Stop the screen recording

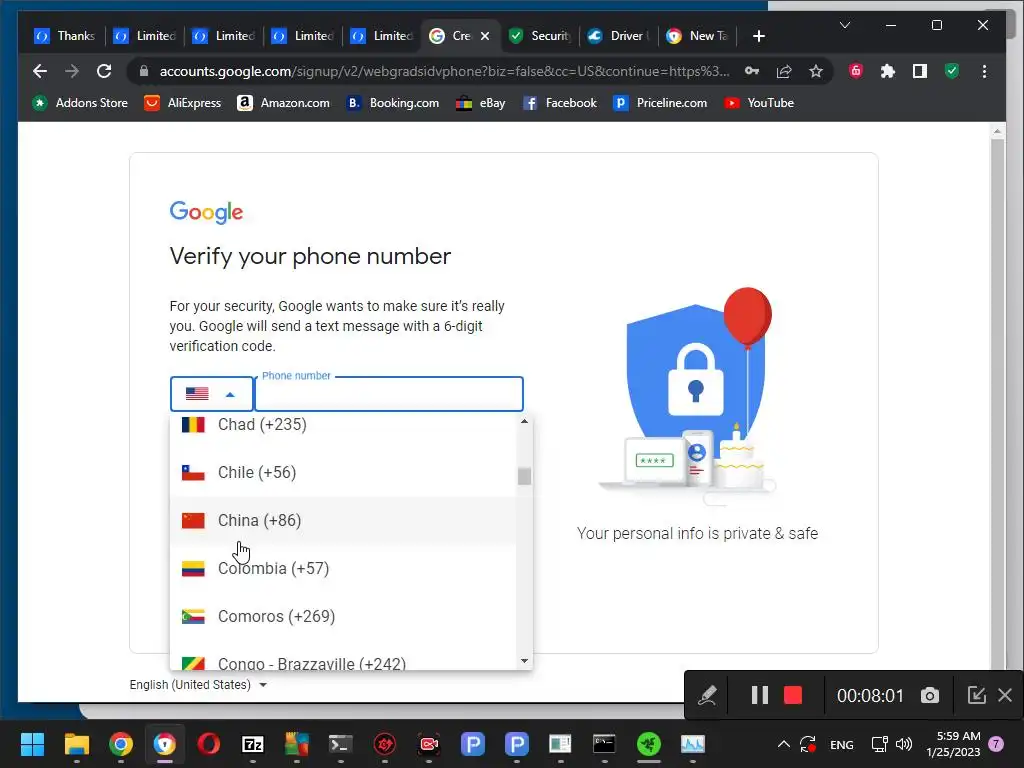click(793, 696)
